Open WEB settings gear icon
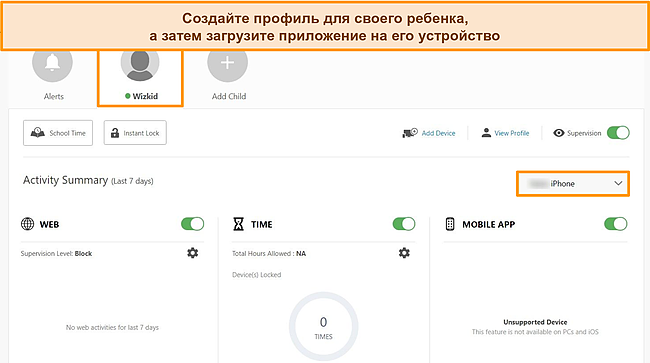 193,253
